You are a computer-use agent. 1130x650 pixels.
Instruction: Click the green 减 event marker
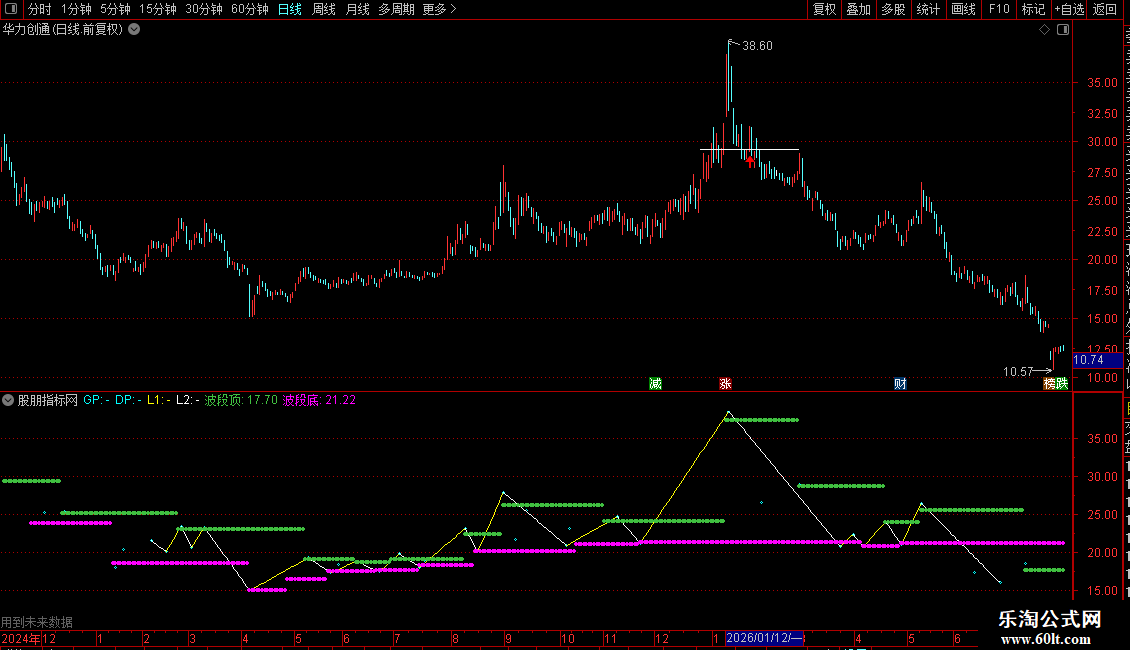(655, 384)
